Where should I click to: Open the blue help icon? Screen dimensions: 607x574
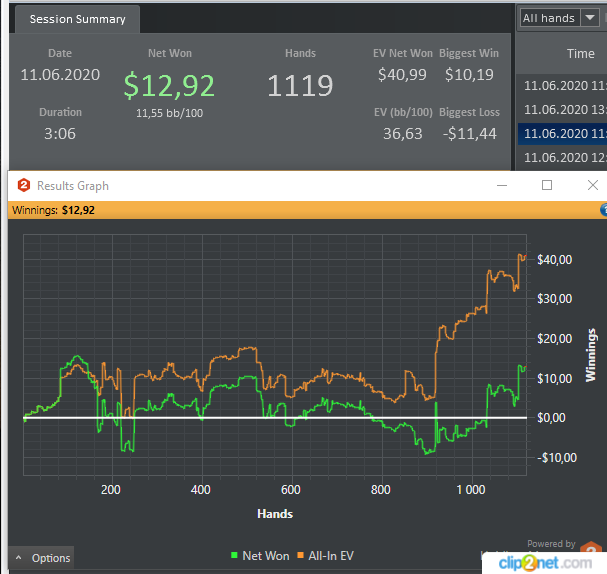[604, 210]
